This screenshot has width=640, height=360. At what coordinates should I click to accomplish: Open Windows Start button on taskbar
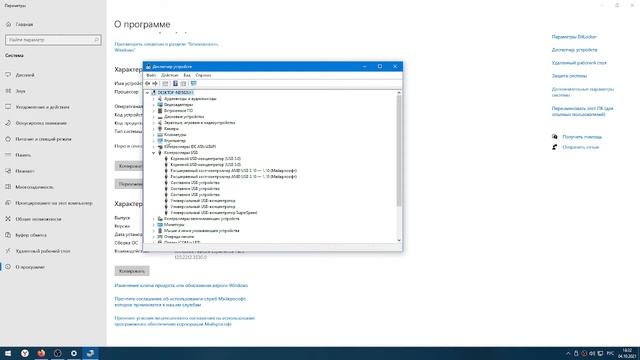(x=8, y=353)
